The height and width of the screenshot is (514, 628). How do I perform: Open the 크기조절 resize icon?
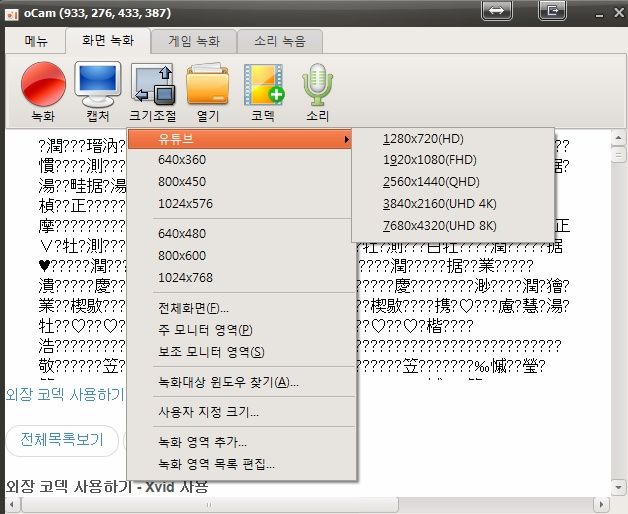click(x=153, y=84)
